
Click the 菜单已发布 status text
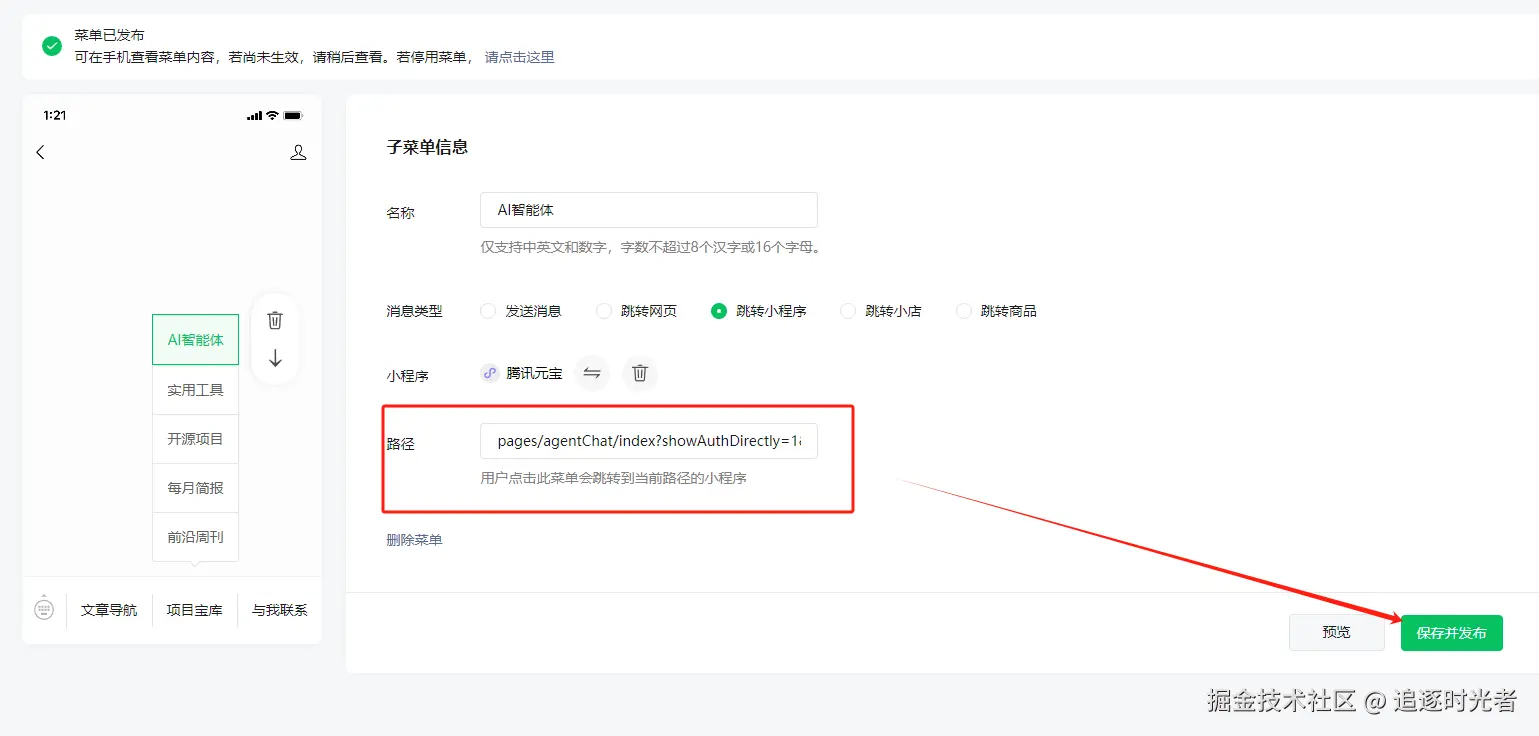[x=109, y=36]
